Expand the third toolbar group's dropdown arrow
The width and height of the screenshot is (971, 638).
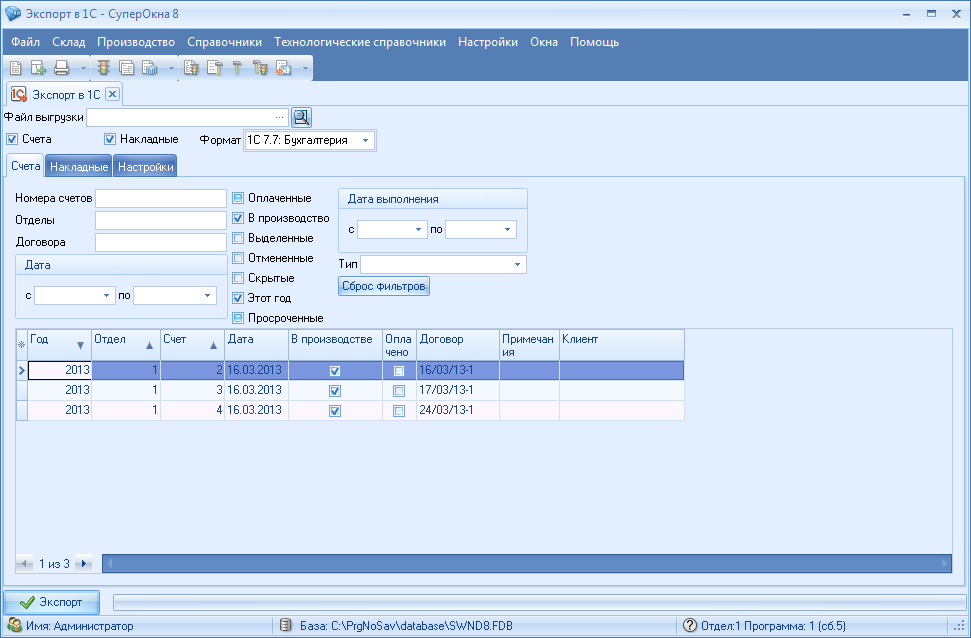click(305, 68)
